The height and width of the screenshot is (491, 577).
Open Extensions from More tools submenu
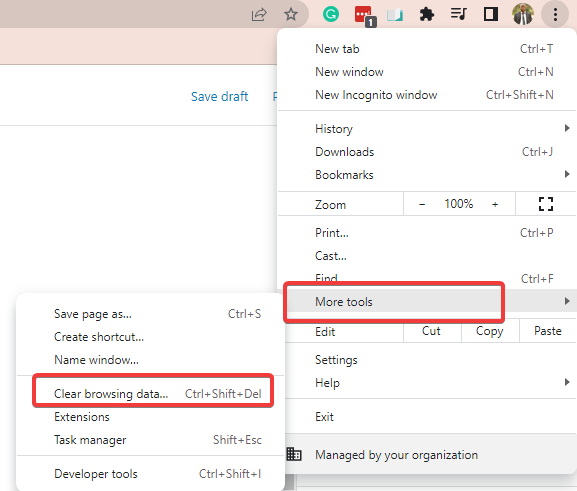coord(151,417)
